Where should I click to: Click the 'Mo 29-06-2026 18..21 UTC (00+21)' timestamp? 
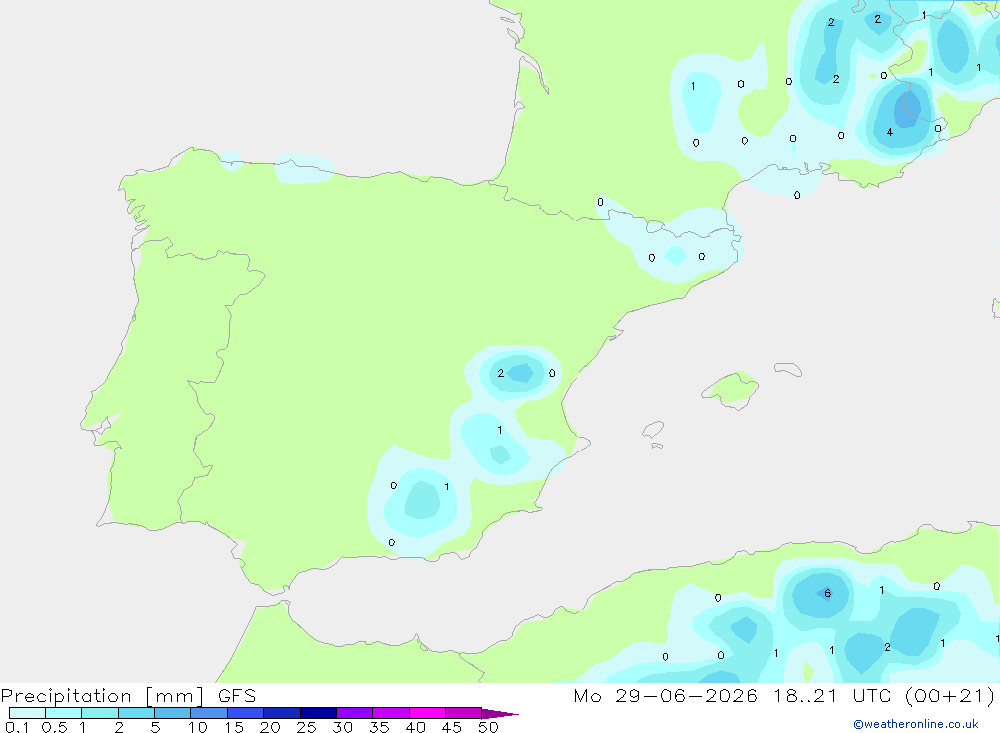[784, 696]
